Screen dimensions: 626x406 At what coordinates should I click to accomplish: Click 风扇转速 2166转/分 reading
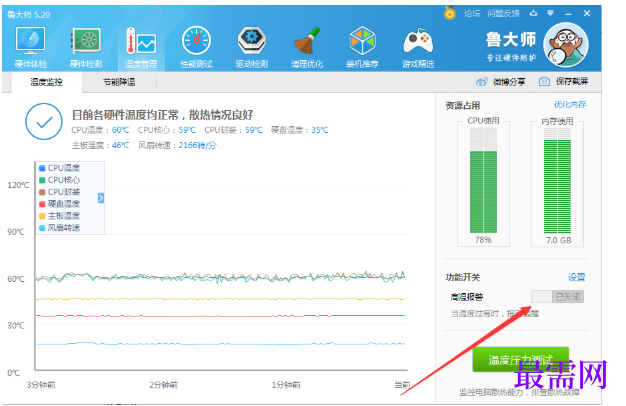(x=177, y=145)
